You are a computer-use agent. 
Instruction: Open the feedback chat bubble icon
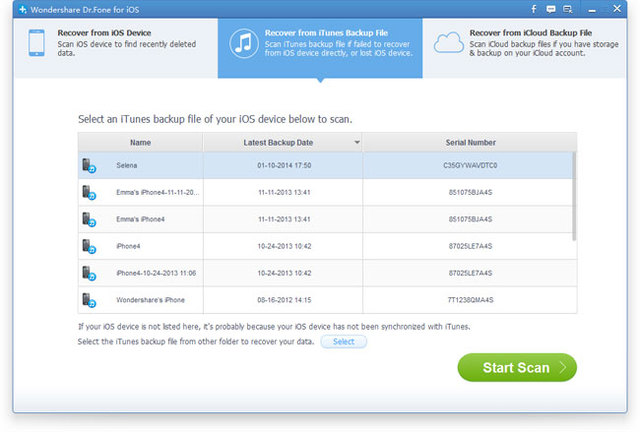pos(551,9)
